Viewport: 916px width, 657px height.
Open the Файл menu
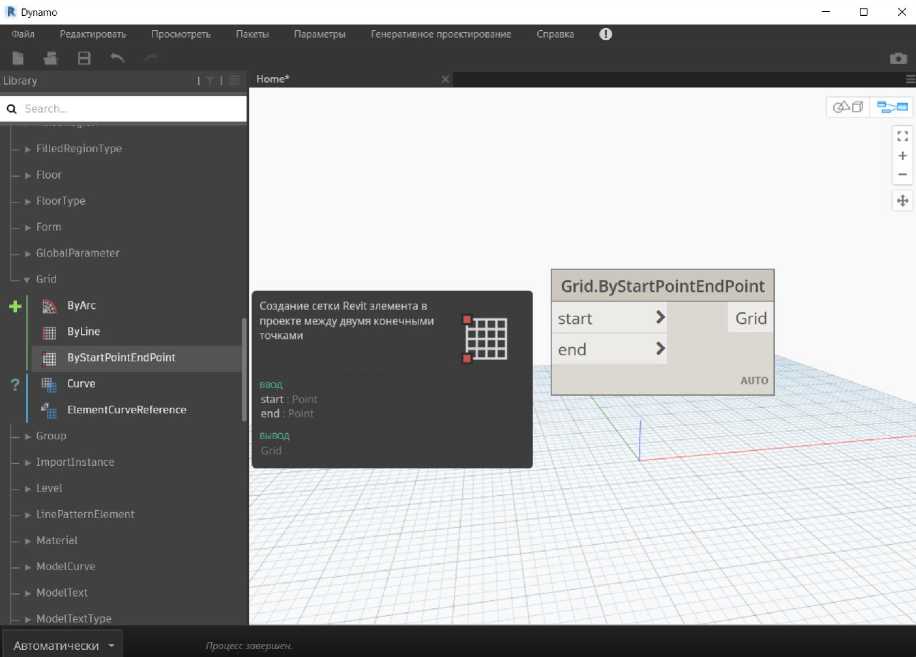click(23, 34)
